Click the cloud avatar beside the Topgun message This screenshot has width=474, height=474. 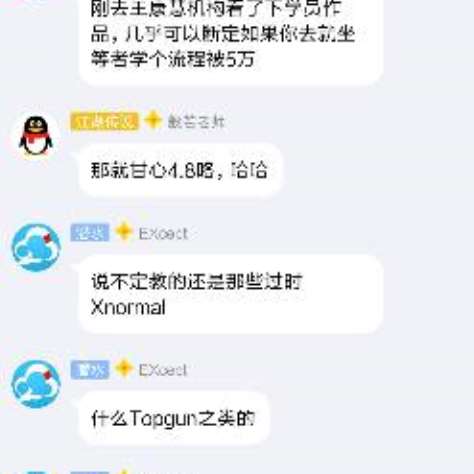[x=36, y=384]
